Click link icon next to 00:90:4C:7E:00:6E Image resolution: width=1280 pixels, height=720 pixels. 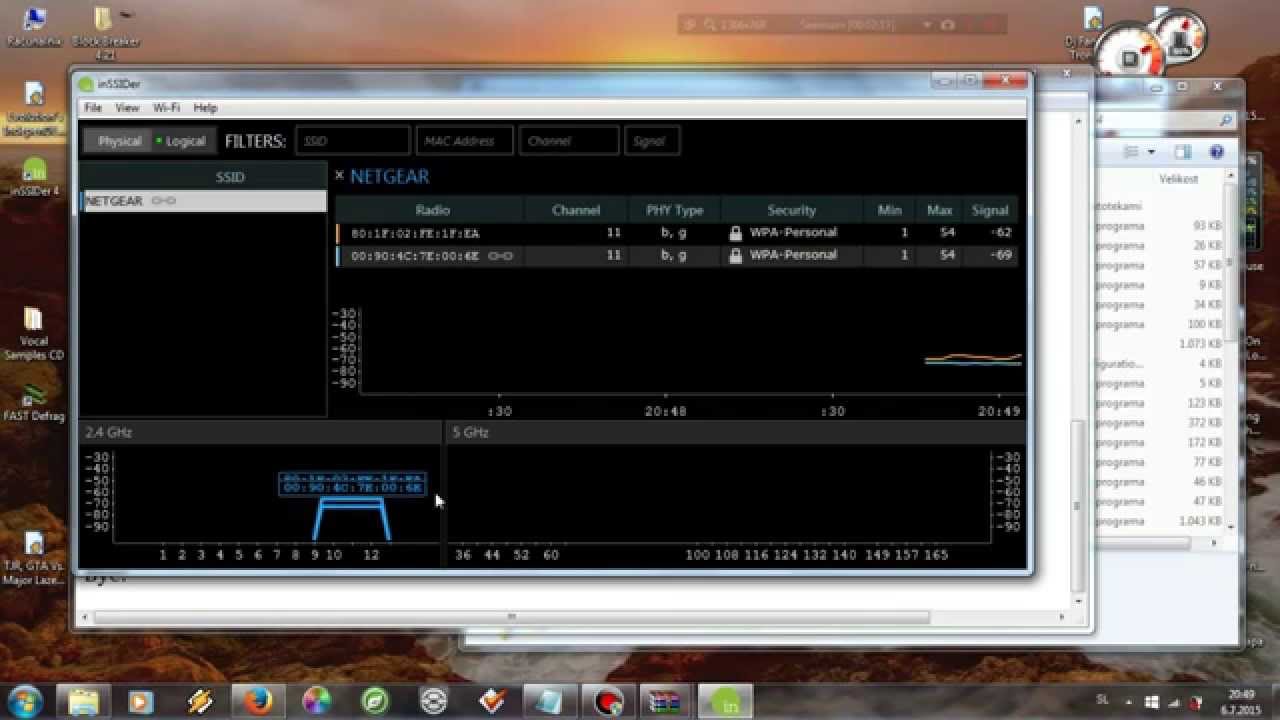tap(501, 256)
